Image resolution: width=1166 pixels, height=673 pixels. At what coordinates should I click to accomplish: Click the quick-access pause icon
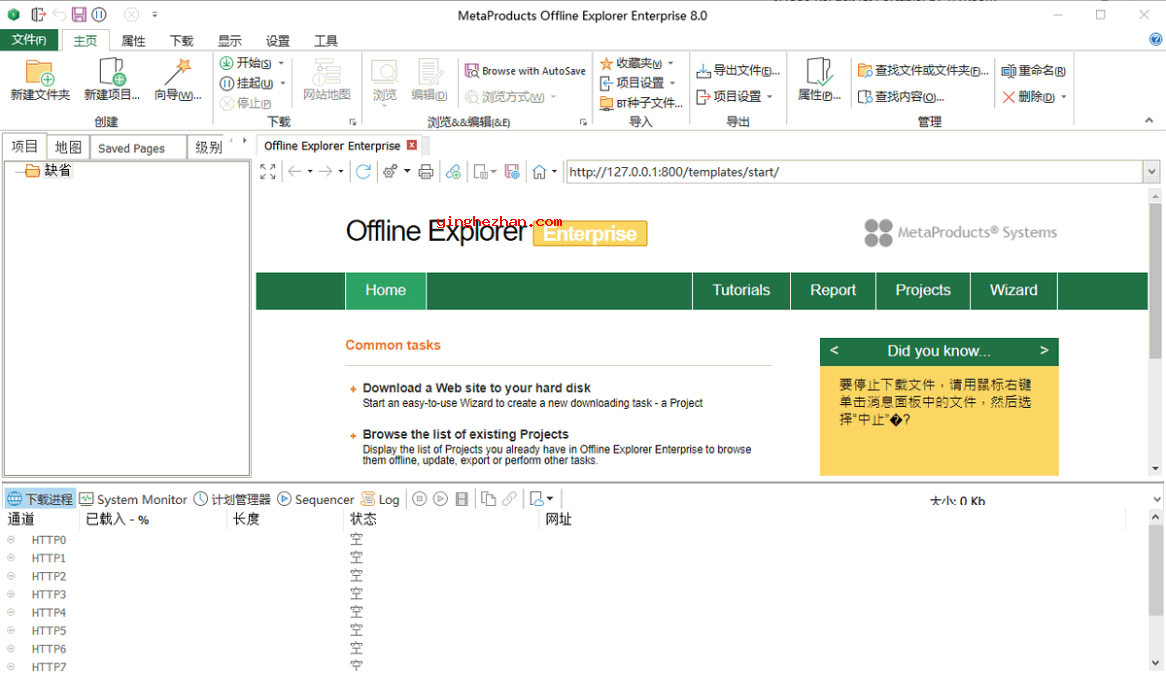pos(99,14)
